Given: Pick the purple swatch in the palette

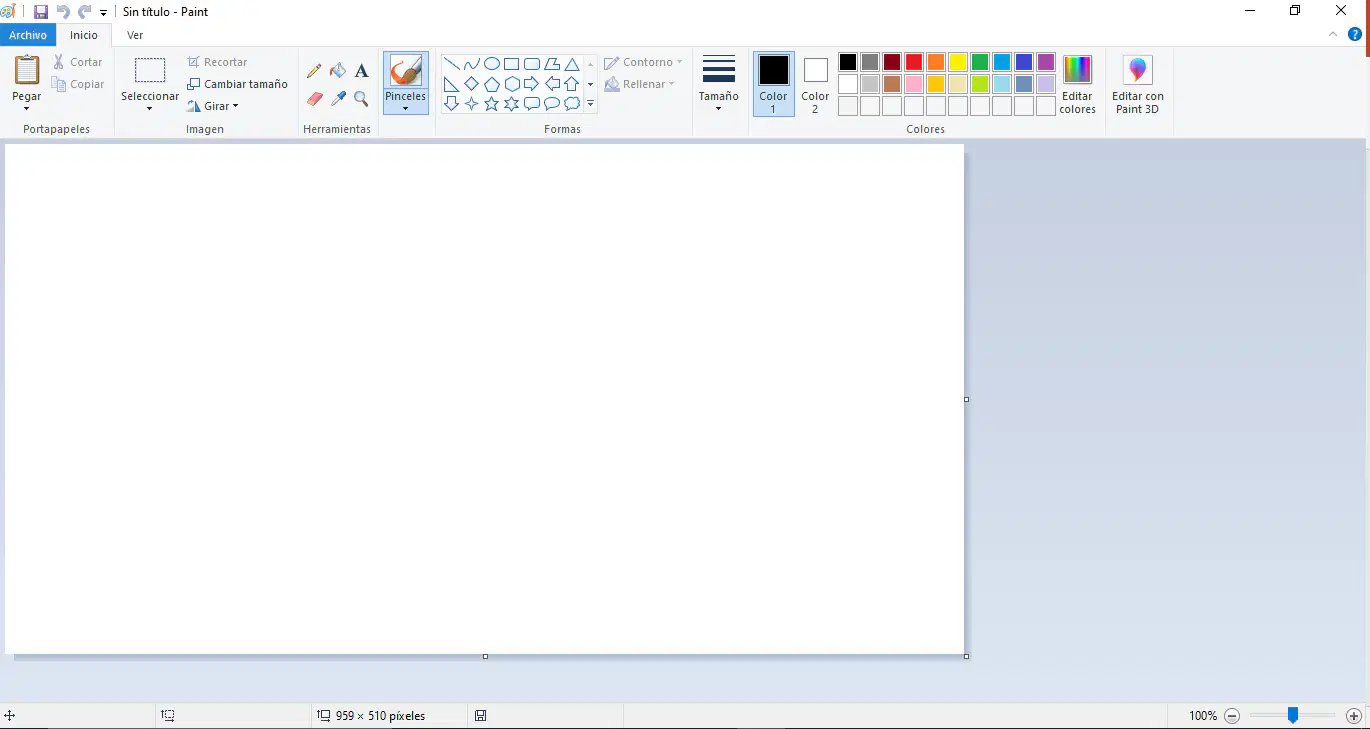Looking at the screenshot, I should coord(1046,62).
